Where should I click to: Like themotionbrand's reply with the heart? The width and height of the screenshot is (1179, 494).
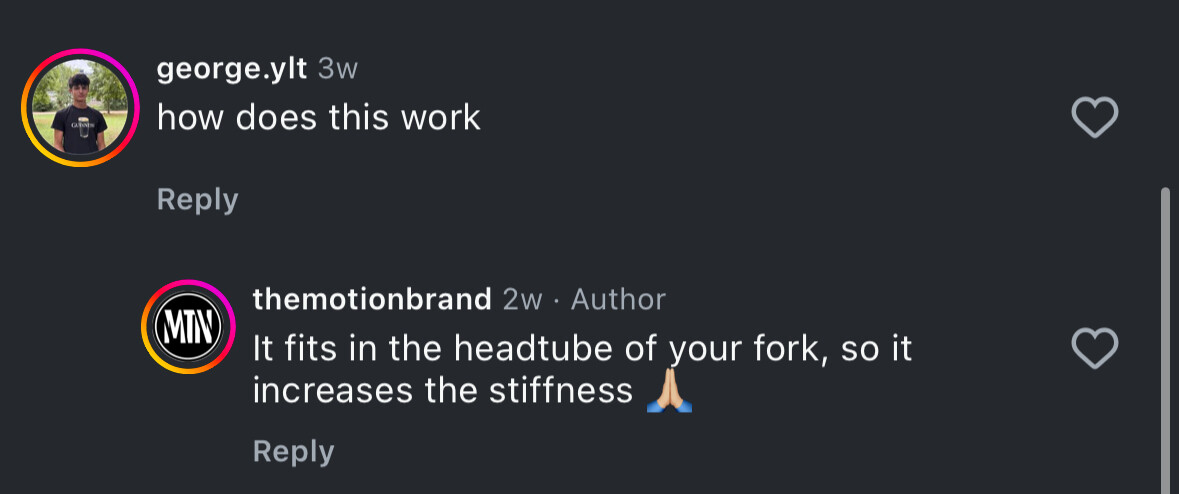click(1094, 349)
